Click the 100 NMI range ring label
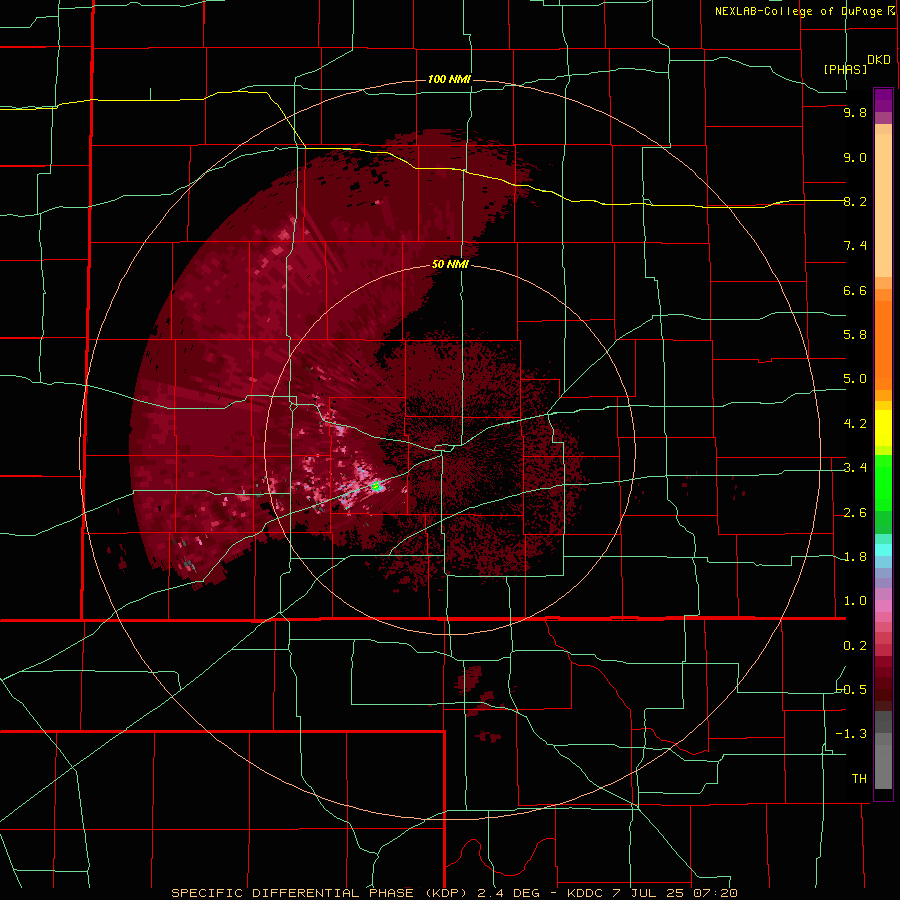Screen dimensions: 900x900 coord(449,79)
